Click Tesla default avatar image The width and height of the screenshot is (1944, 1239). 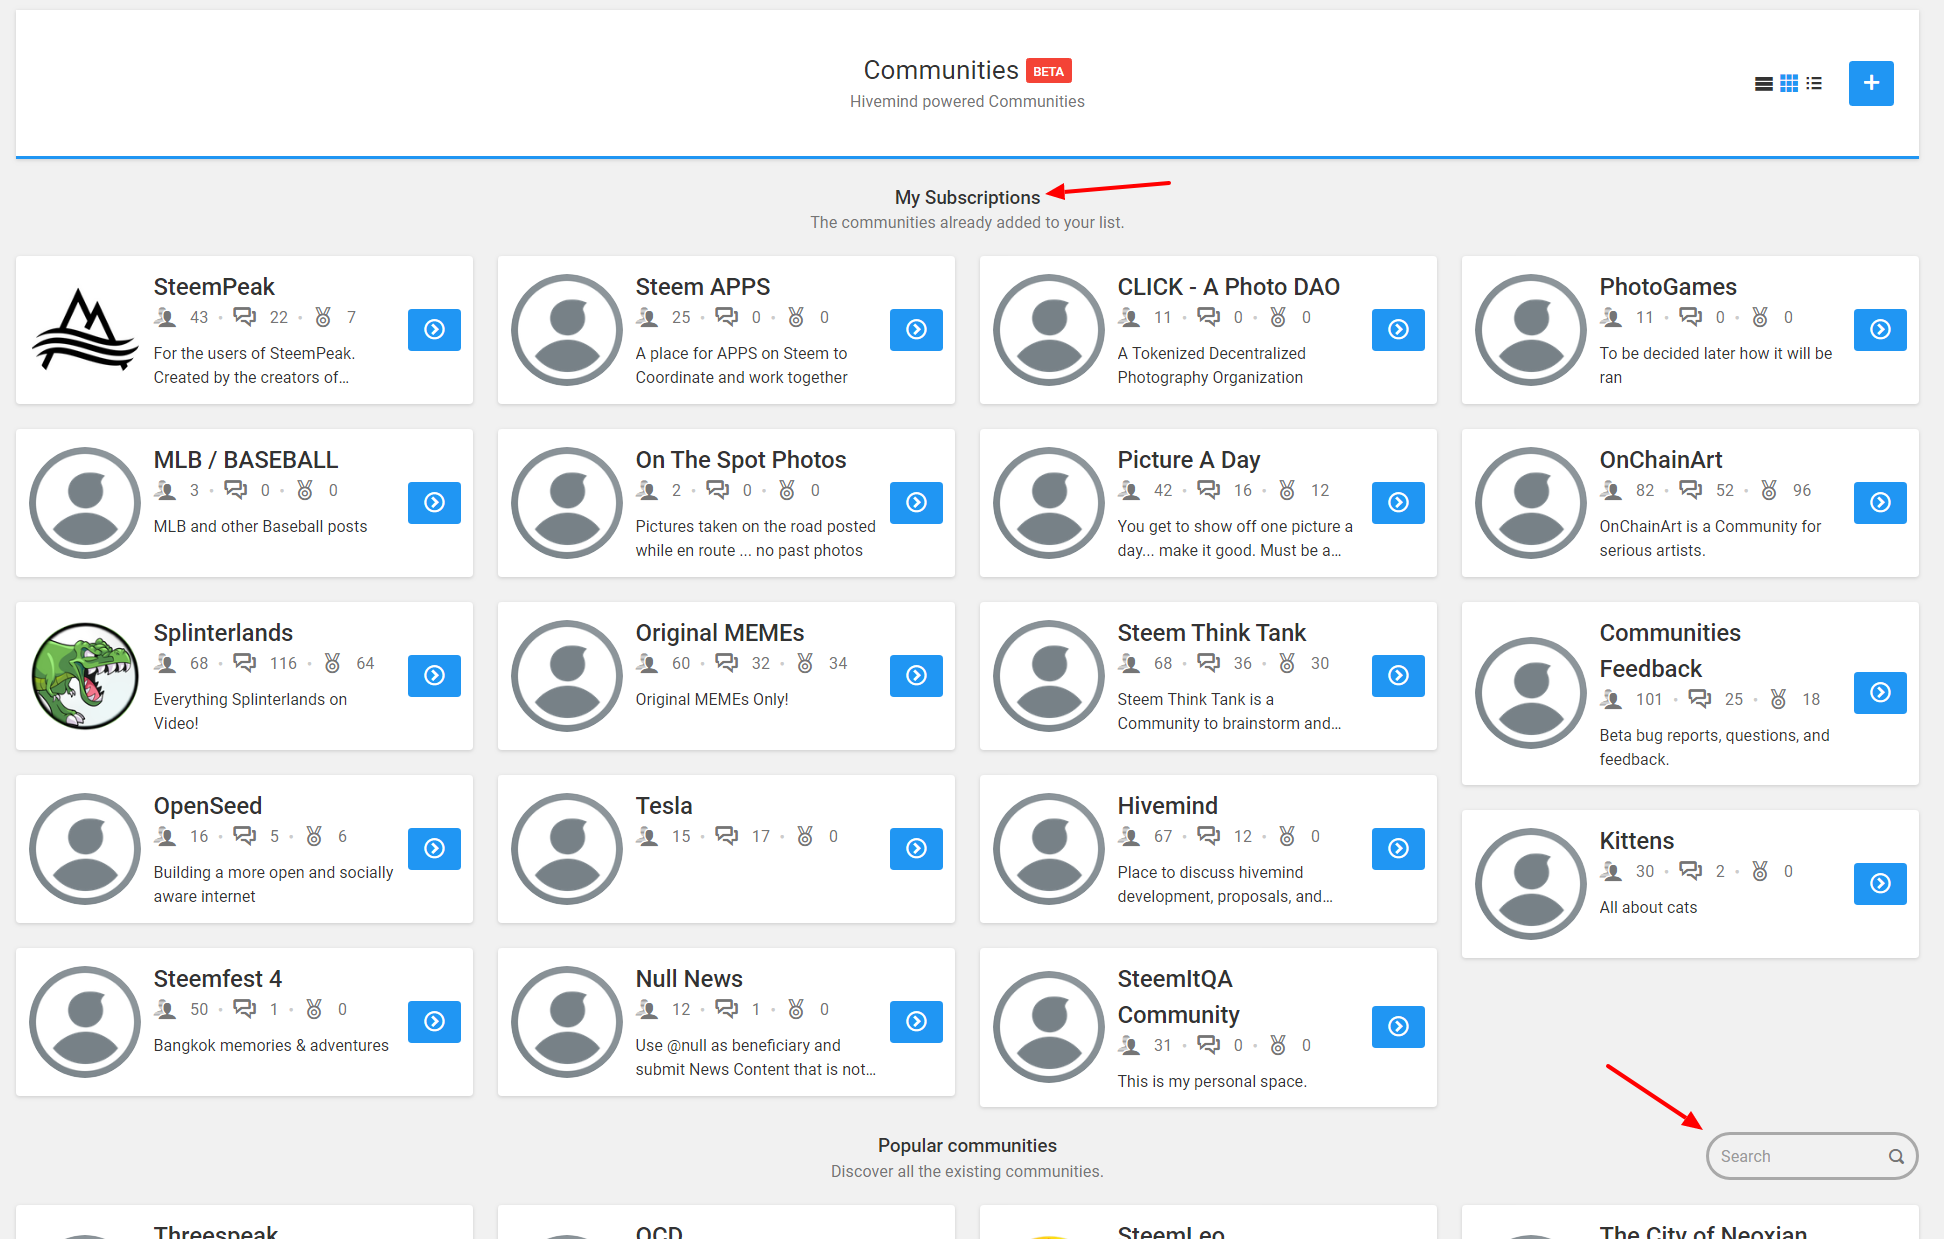pos(567,849)
